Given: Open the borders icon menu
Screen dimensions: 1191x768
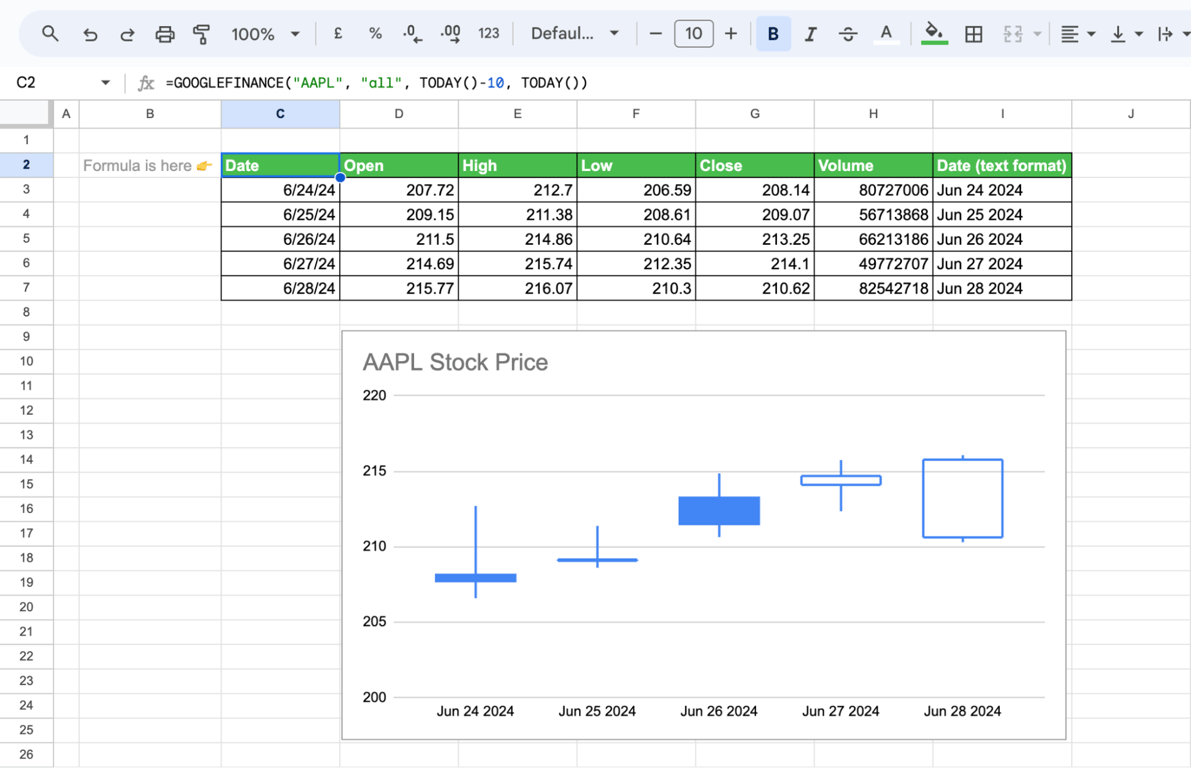Looking at the screenshot, I should pos(974,34).
